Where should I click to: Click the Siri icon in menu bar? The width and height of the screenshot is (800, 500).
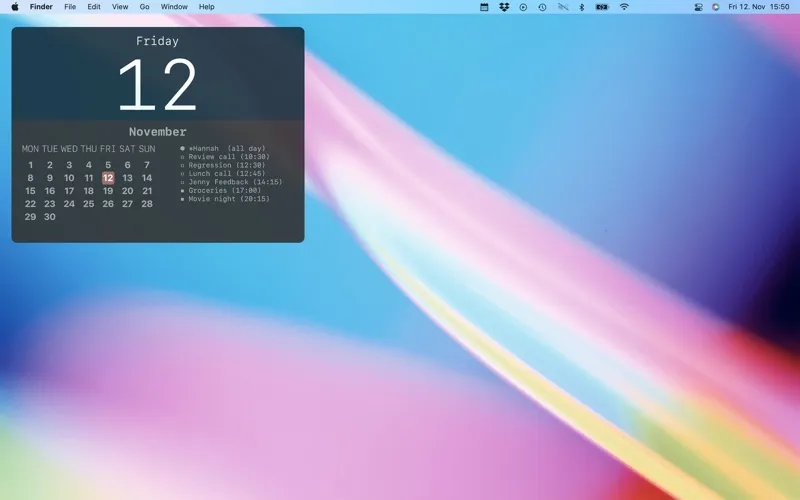(715, 7)
